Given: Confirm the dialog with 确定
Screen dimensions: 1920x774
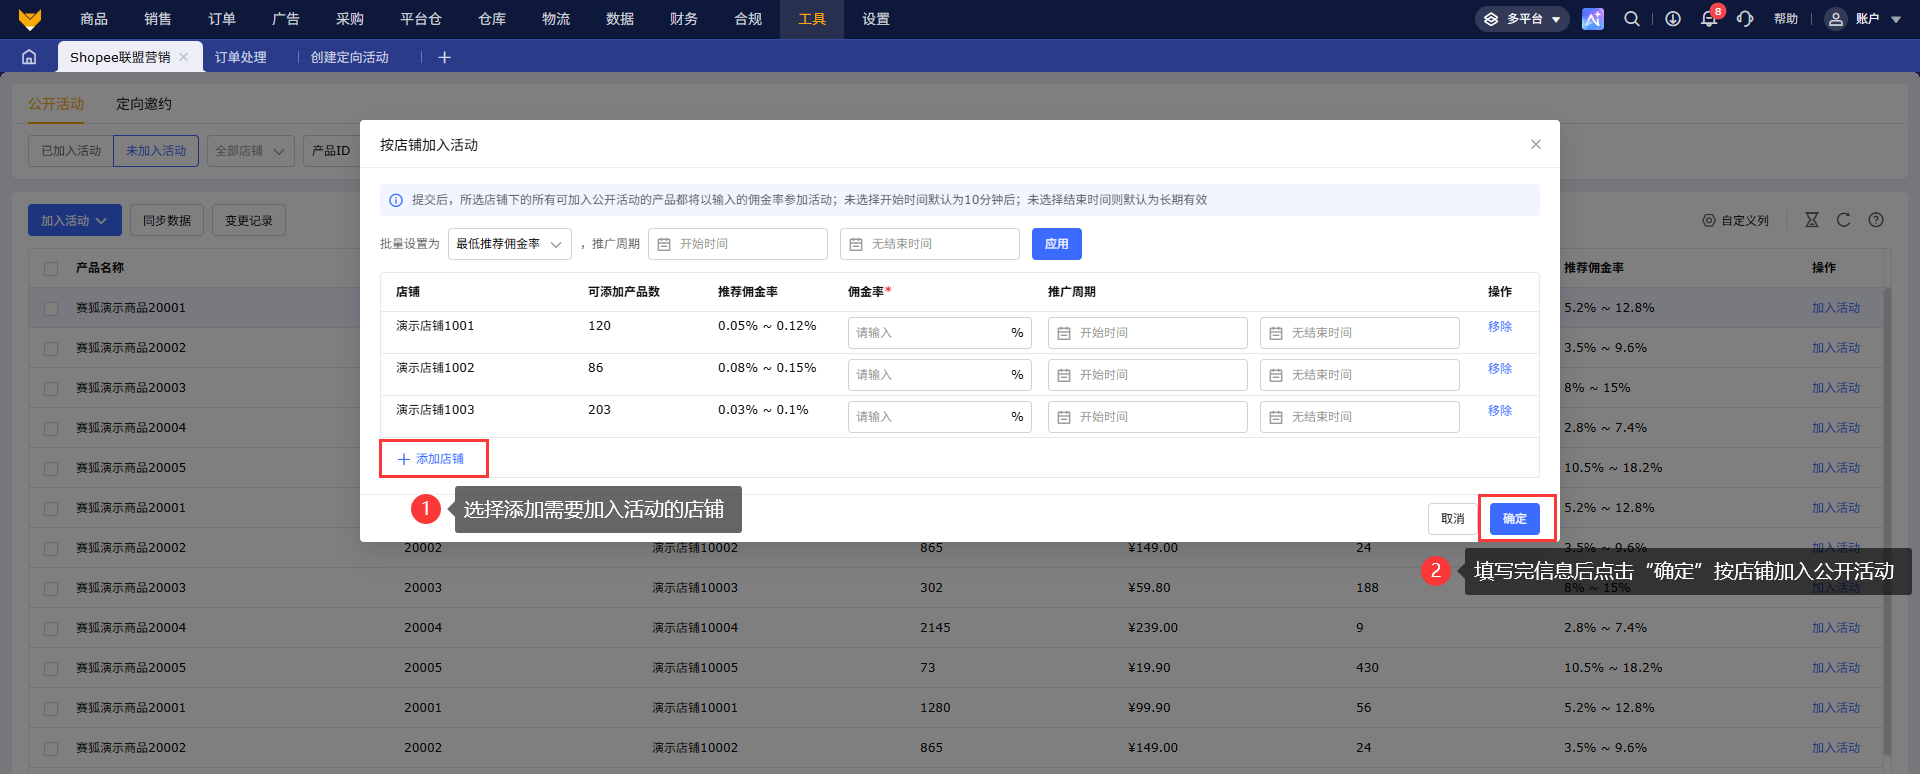Looking at the screenshot, I should pos(1515,519).
